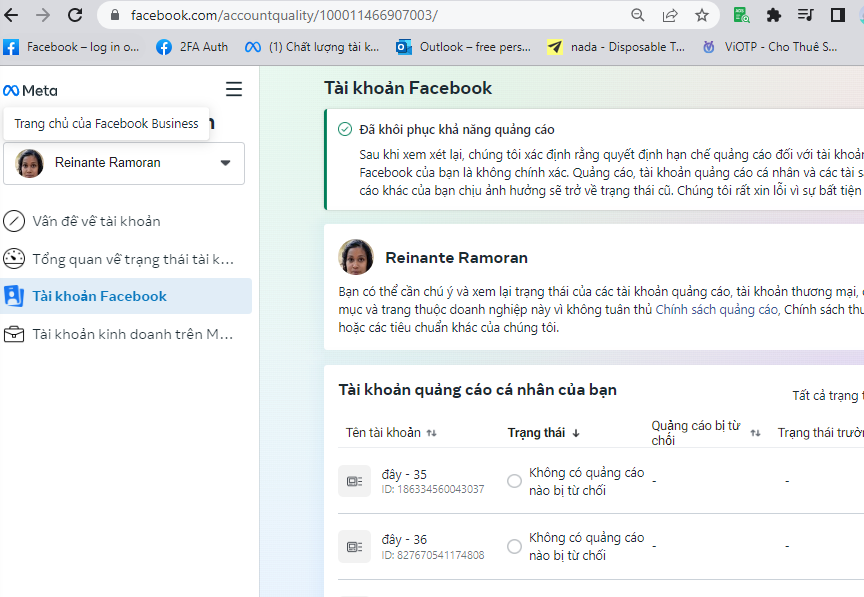Open the 2FA Auth bookmark
The height and width of the screenshot is (597, 864).
(192, 47)
